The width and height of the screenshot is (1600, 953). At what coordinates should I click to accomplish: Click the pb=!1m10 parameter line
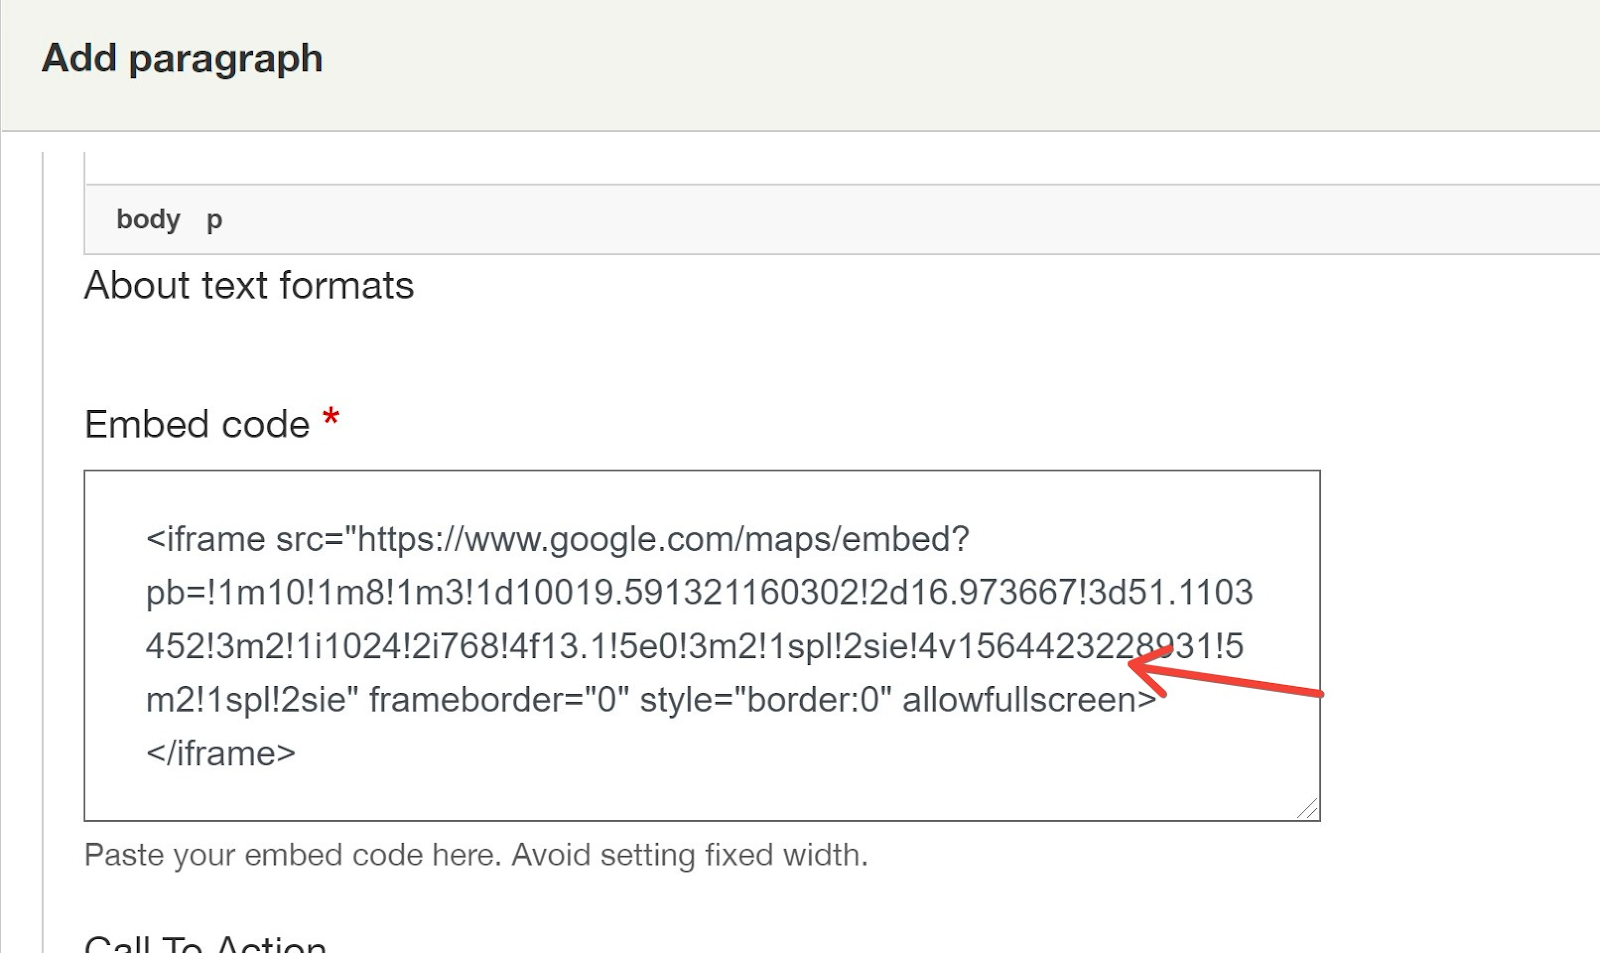(x=699, y=592)
